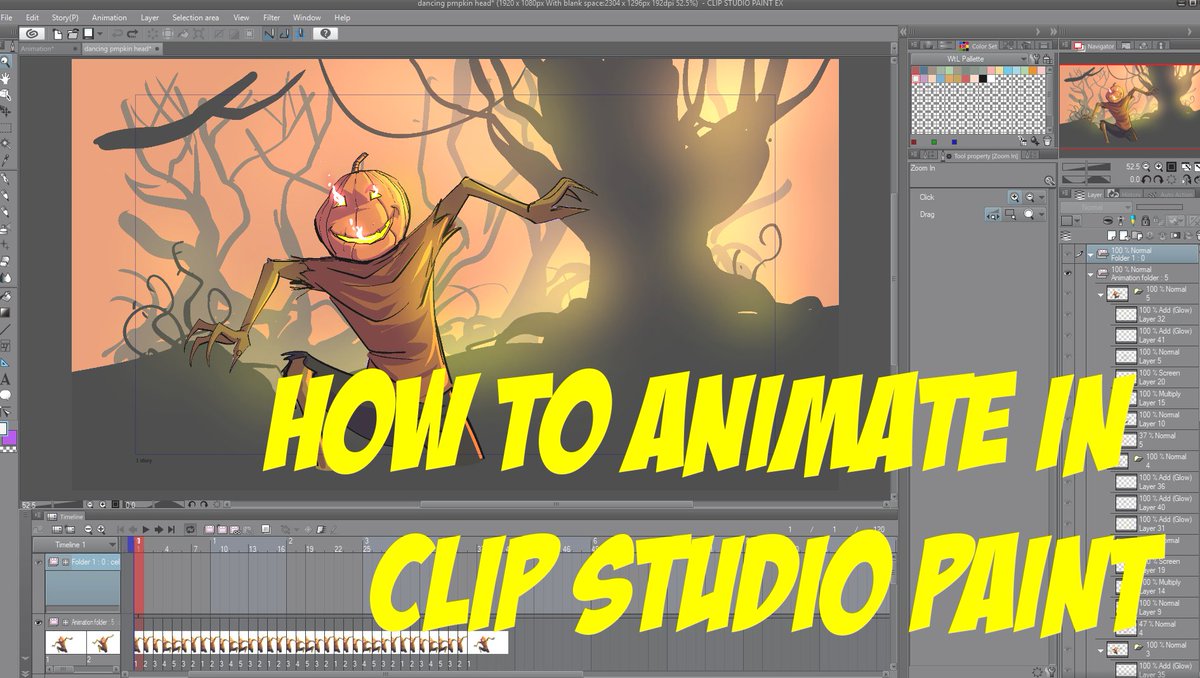1200x678 pixels.
Task: Select the Move layer tool
Action: [x=6, y=112]
